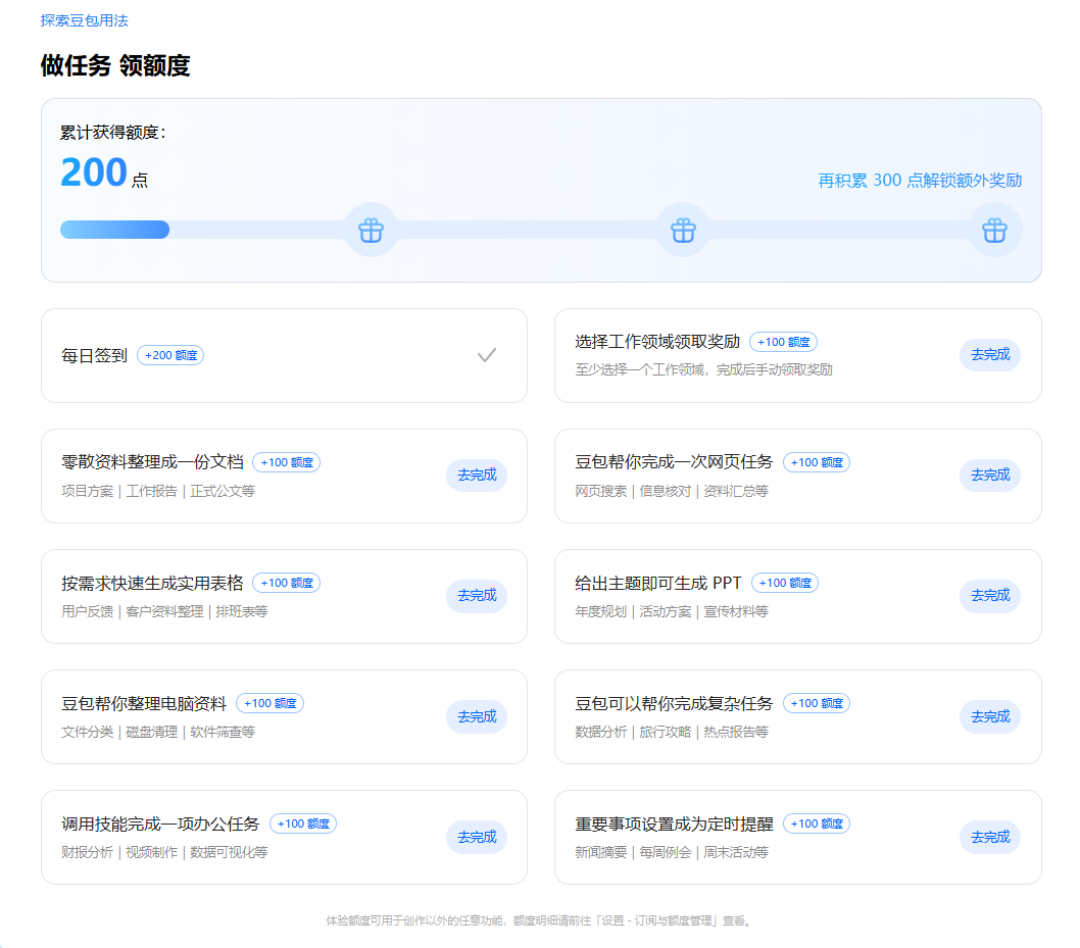Click the 零散资料整理成一份文档 title
This screenshot has height=948, width=1080.
(152, 462)
